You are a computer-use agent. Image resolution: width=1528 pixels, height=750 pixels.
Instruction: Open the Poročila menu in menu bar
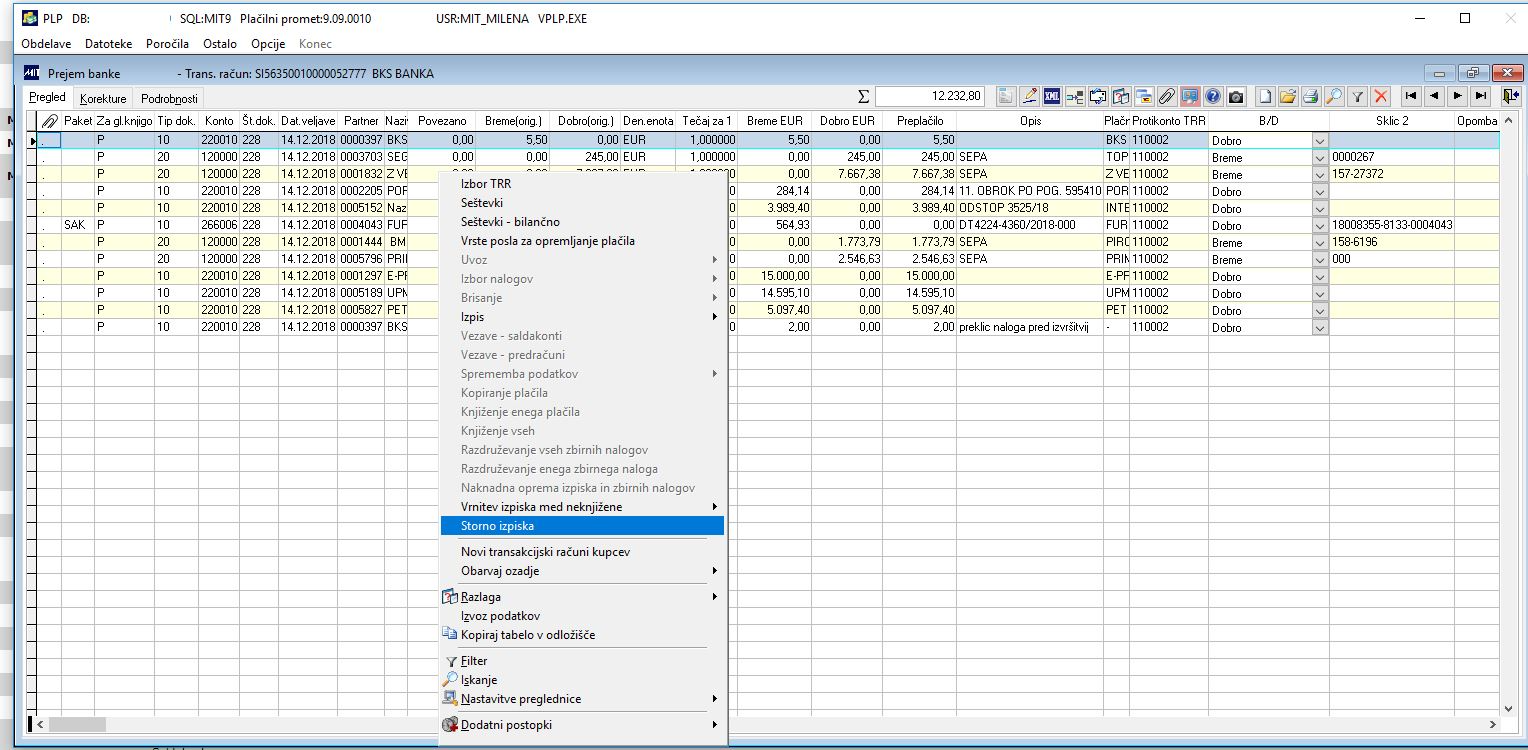click(167, 44)
